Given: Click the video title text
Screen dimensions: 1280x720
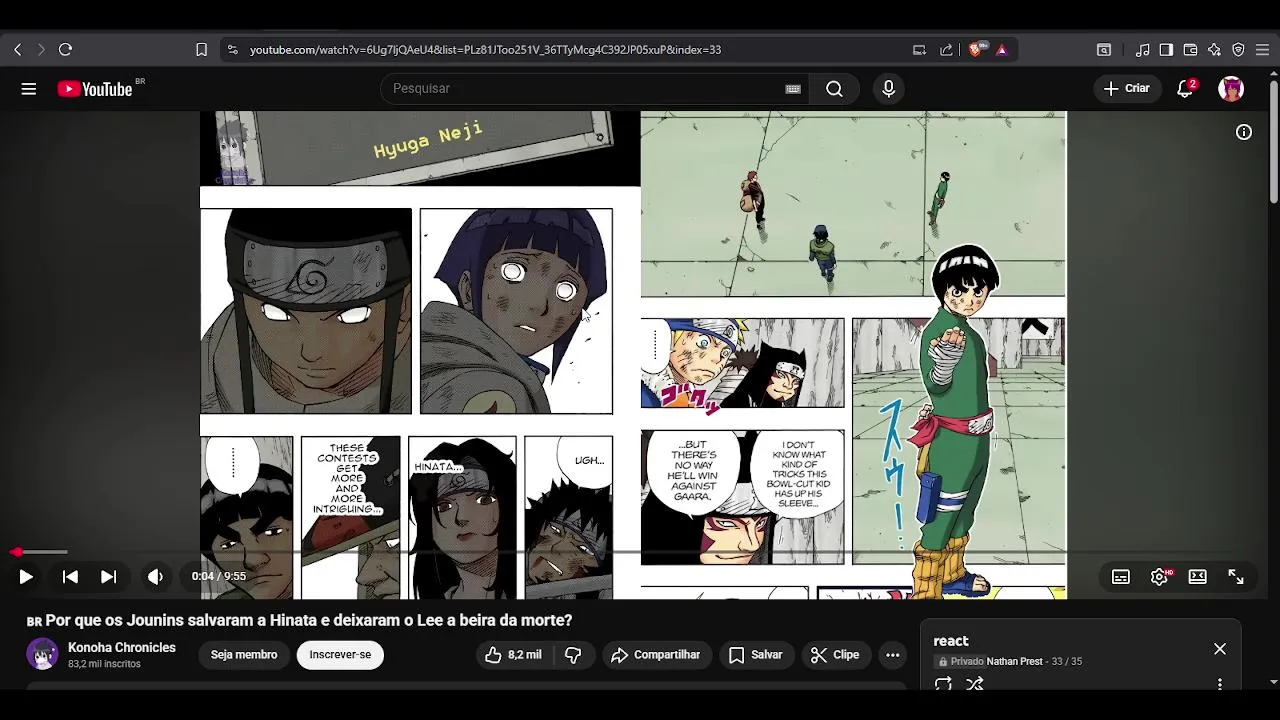Looking at the screenshot, I should point(309,620).
